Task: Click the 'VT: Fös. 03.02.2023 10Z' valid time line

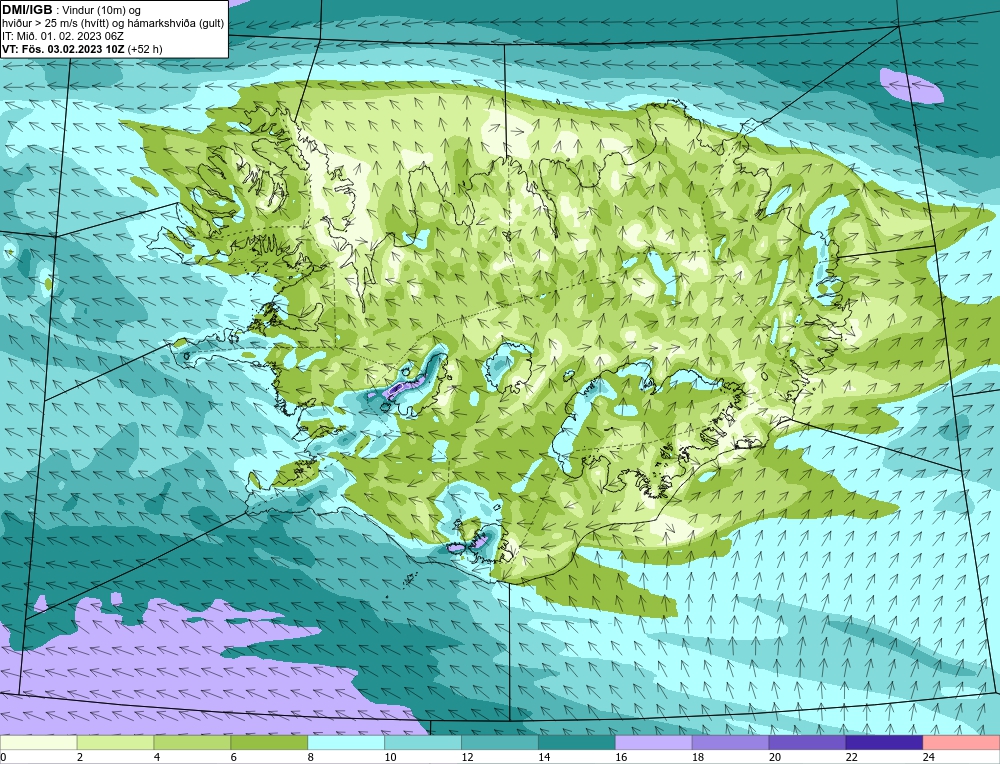Action: (82, 49)
